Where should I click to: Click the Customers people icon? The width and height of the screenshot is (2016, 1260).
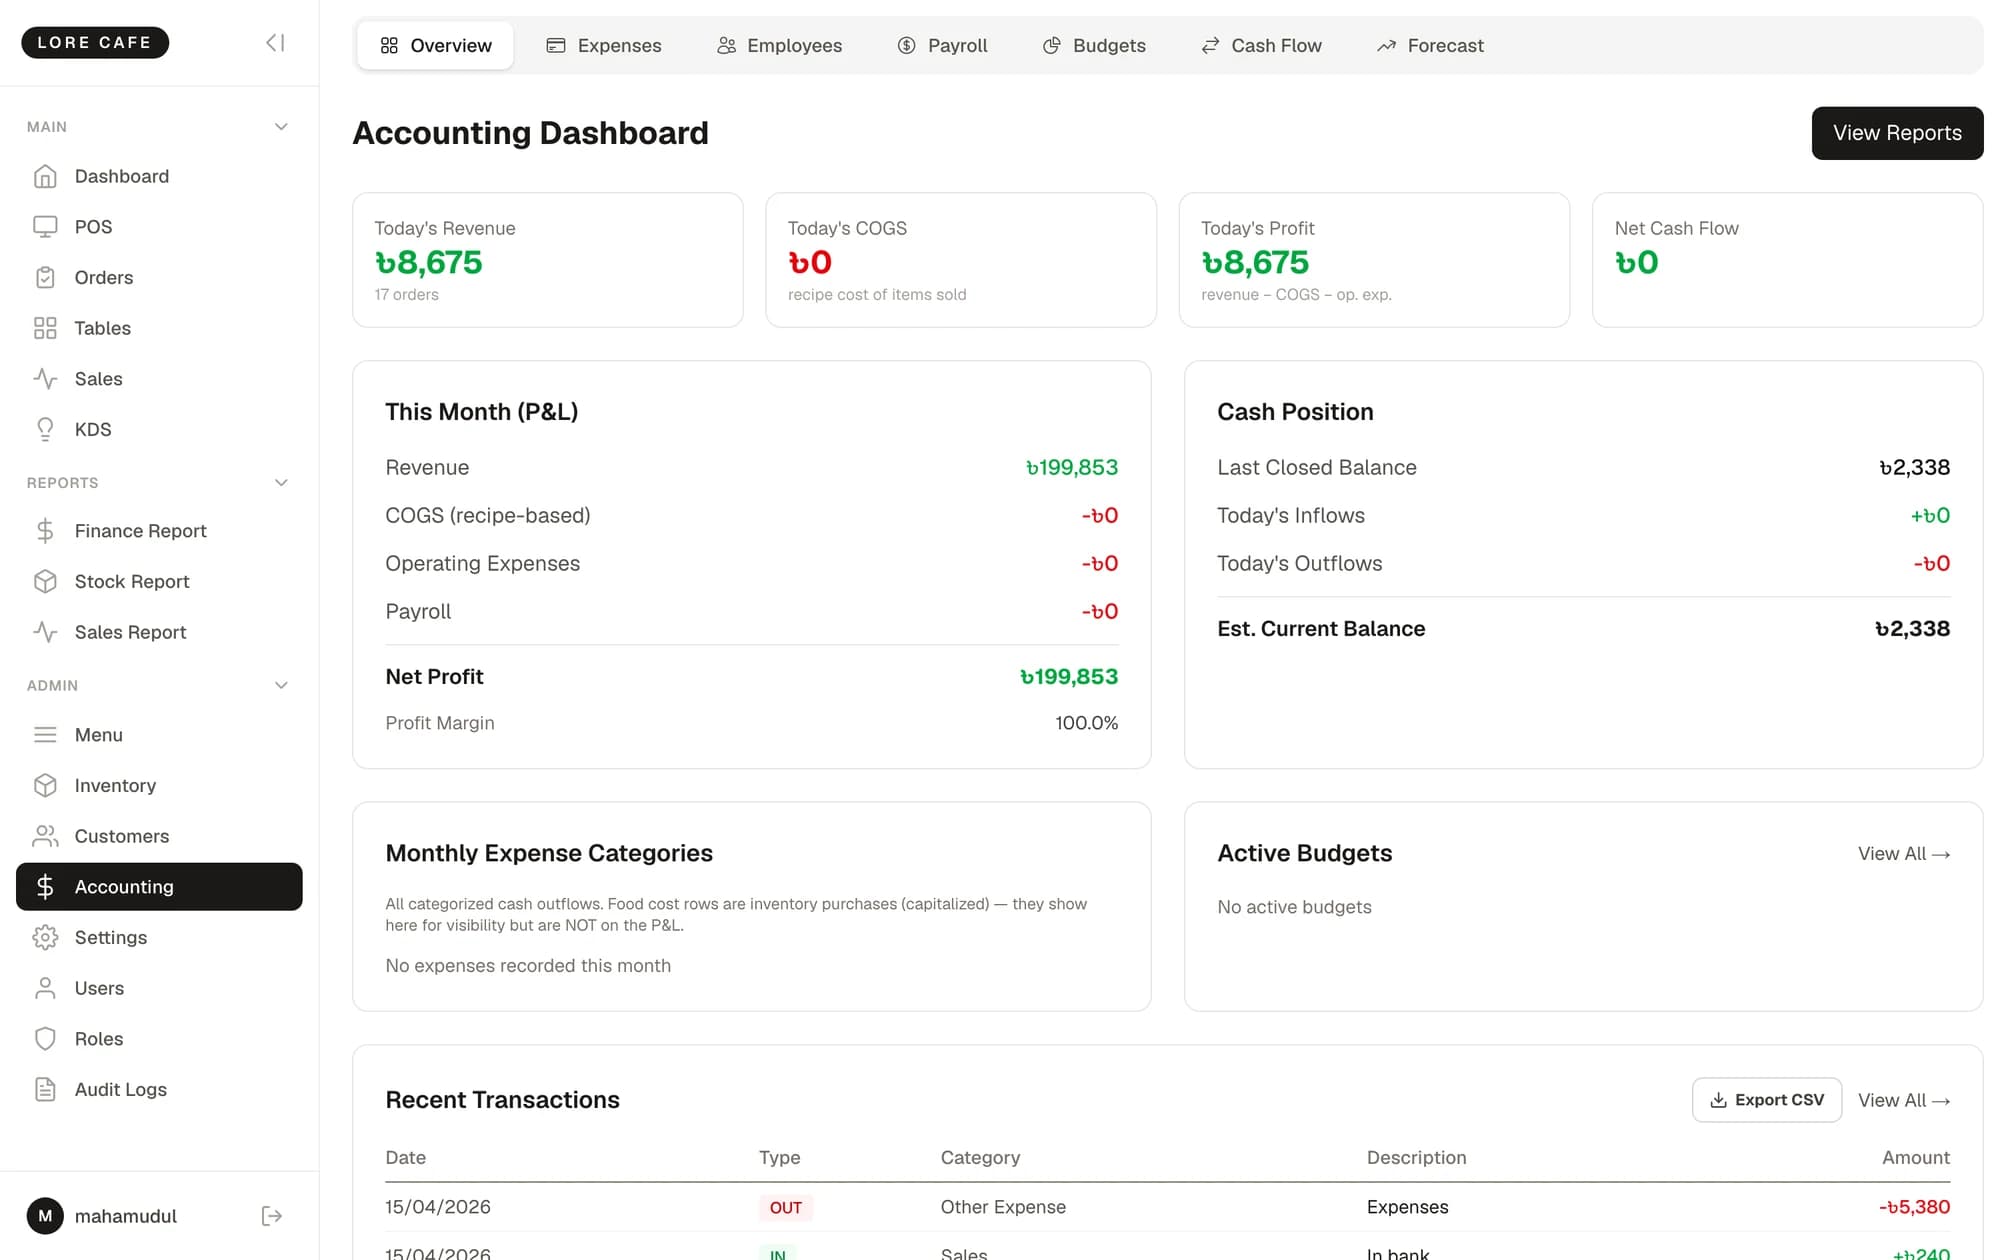(x=45, y=836)
